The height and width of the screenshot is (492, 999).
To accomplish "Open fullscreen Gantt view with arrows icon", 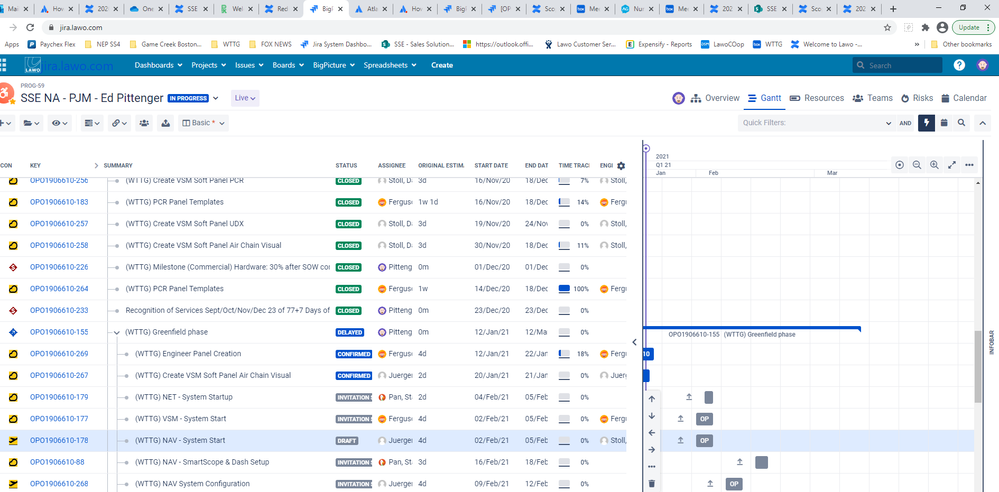I will pos(952,164).
